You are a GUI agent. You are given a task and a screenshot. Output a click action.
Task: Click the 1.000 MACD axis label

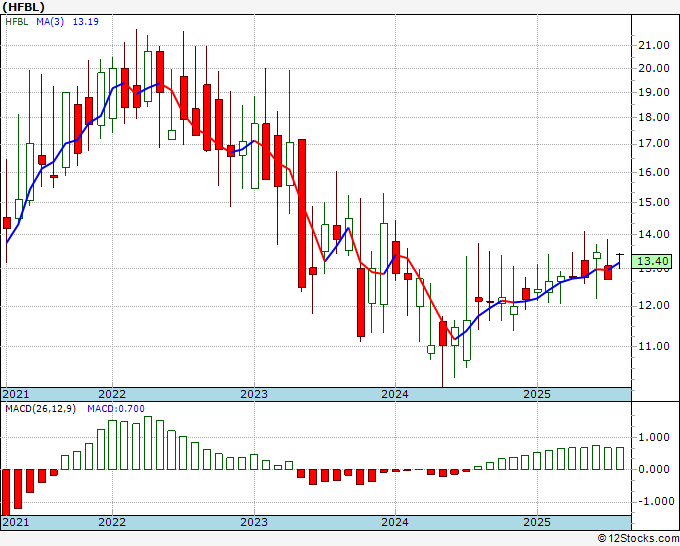click(654, 437)
